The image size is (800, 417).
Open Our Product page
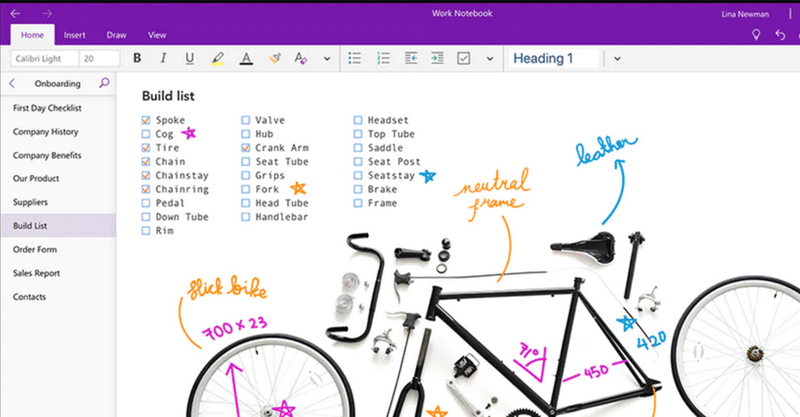point(58,179)
